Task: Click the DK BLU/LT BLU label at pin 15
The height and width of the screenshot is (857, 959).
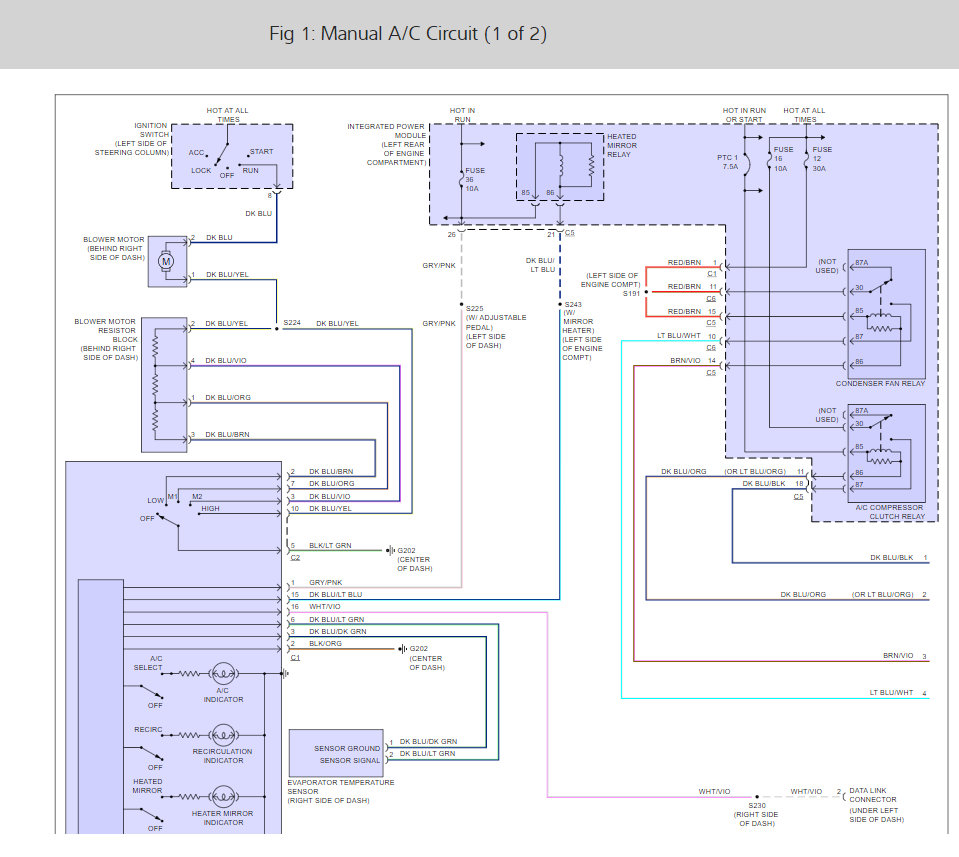Action: click(335, 595)
